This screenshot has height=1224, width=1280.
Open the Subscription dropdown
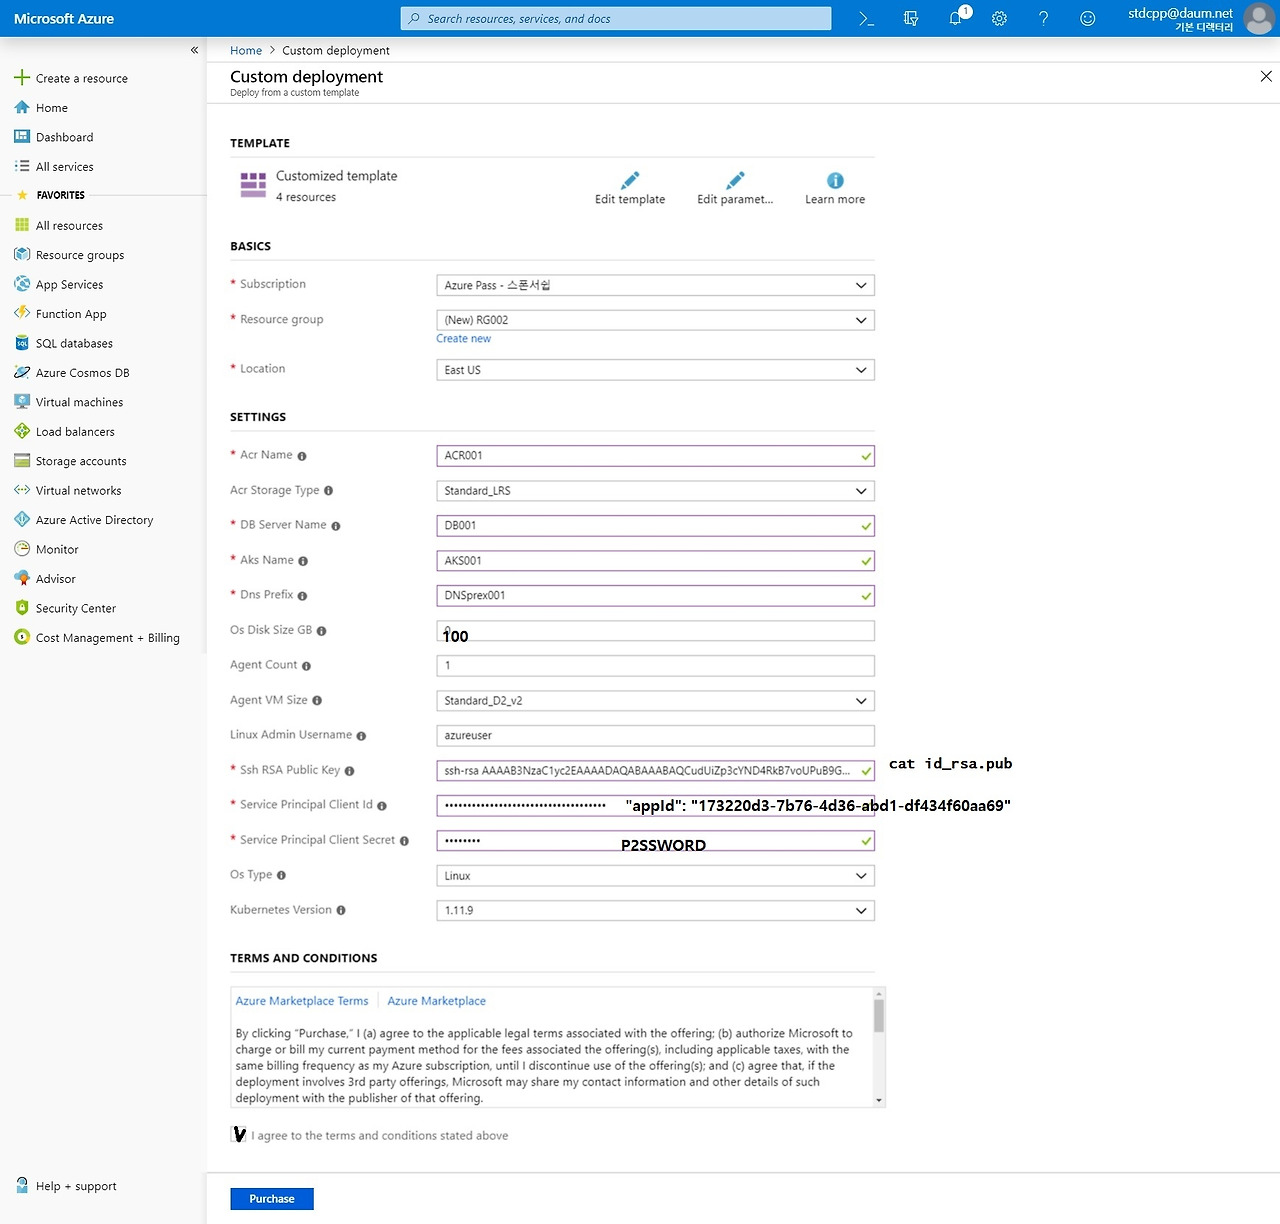(655, 285)
